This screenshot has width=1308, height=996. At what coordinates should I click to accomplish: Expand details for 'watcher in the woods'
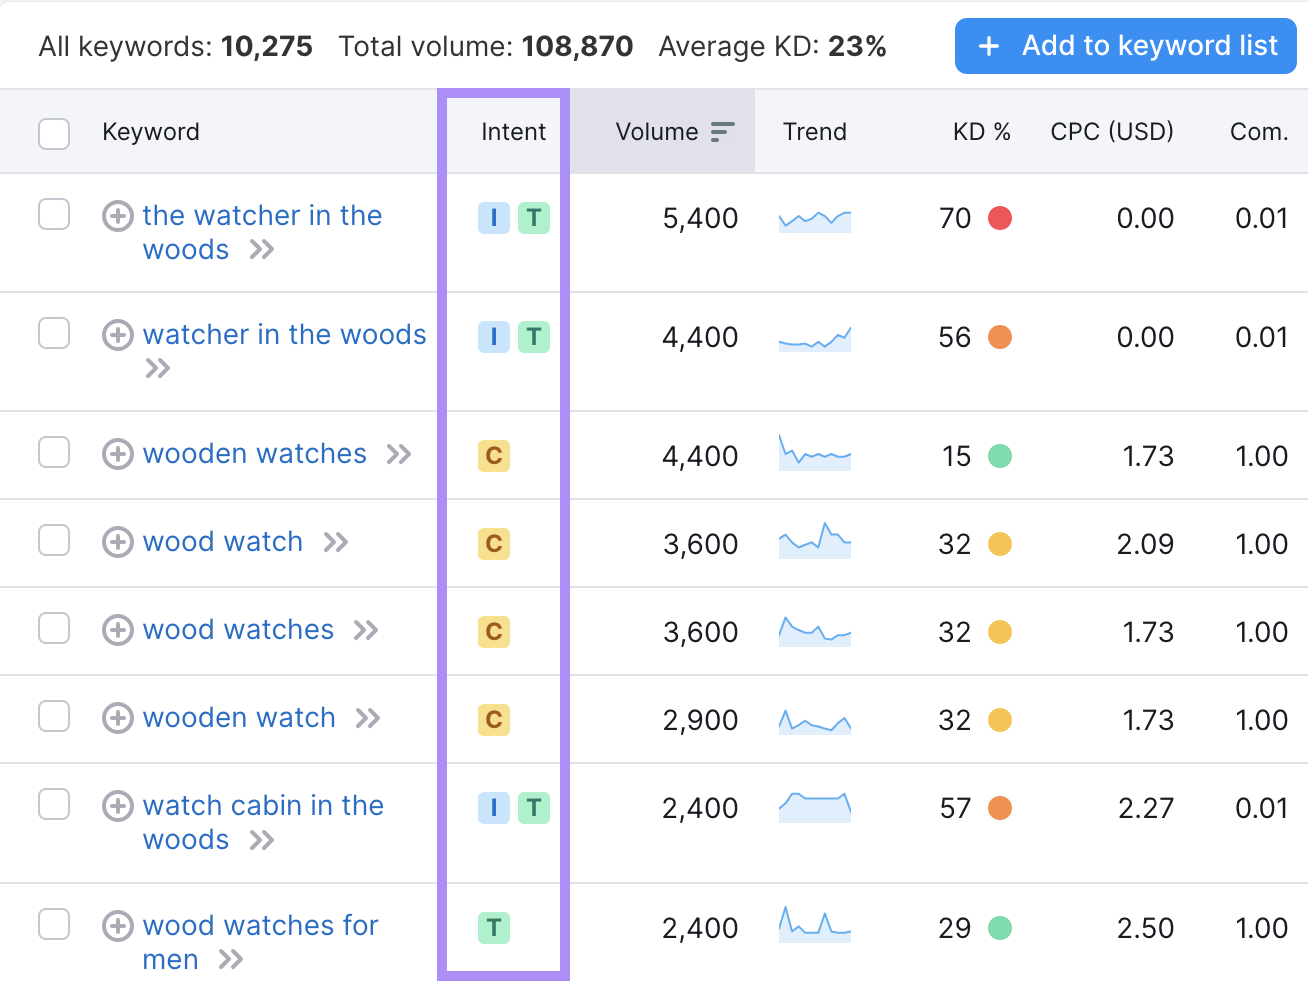click(157, 368)
